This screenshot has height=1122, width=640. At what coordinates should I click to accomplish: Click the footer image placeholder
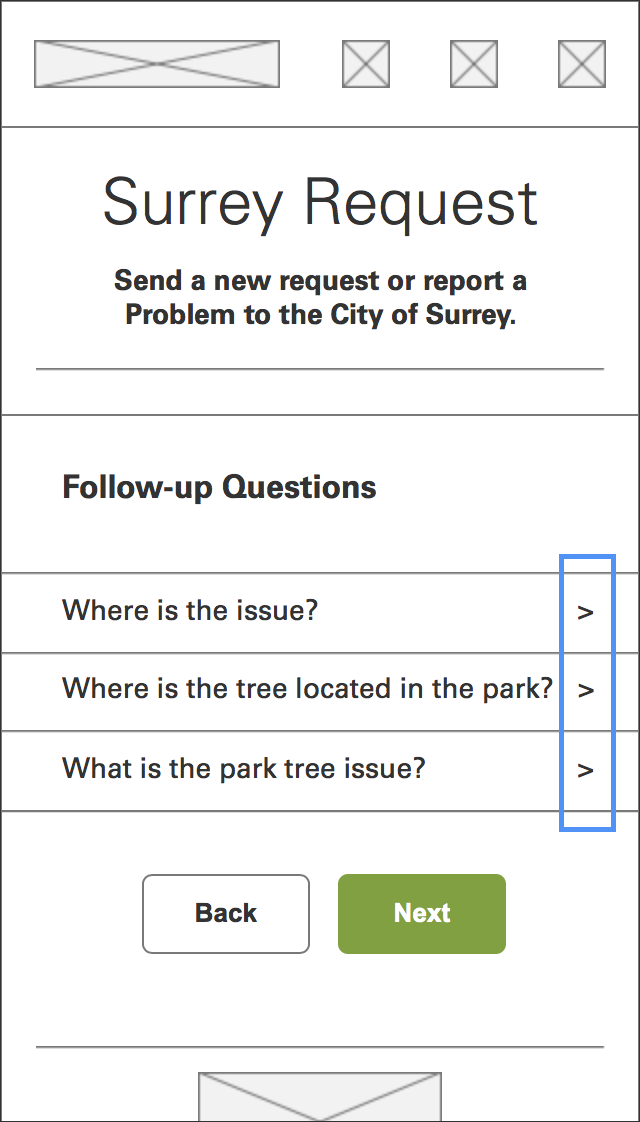point(320,1096)
